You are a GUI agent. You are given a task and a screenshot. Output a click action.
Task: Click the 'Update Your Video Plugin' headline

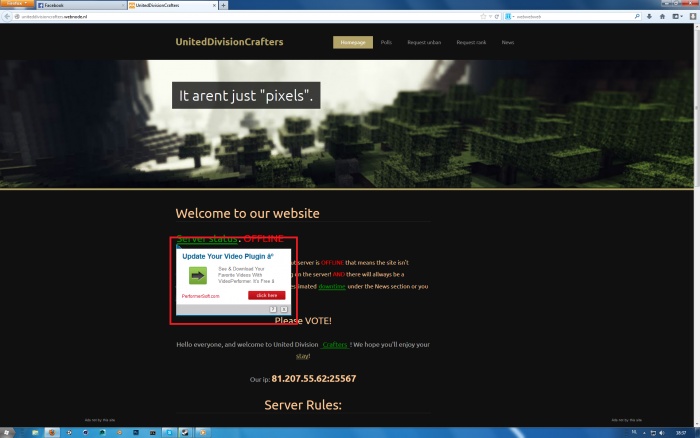[228, 256]
